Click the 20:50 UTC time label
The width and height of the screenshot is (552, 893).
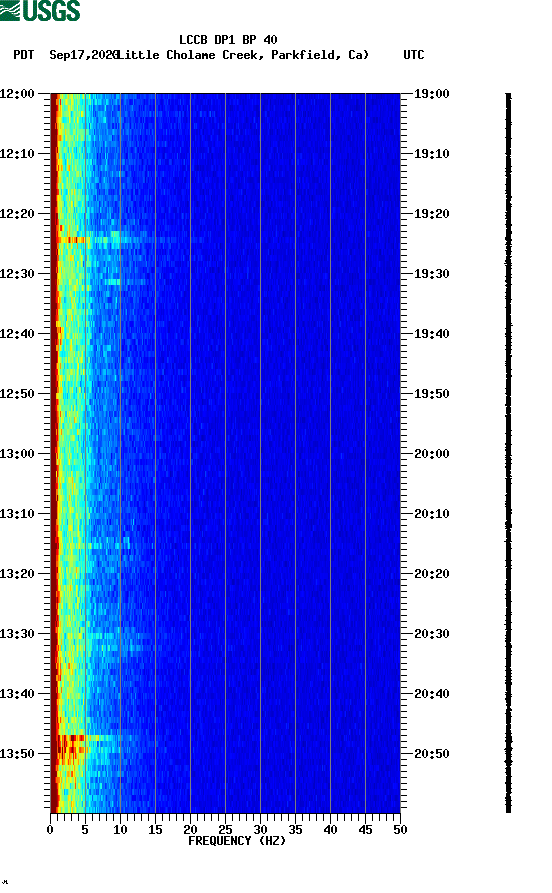[432, 753]
